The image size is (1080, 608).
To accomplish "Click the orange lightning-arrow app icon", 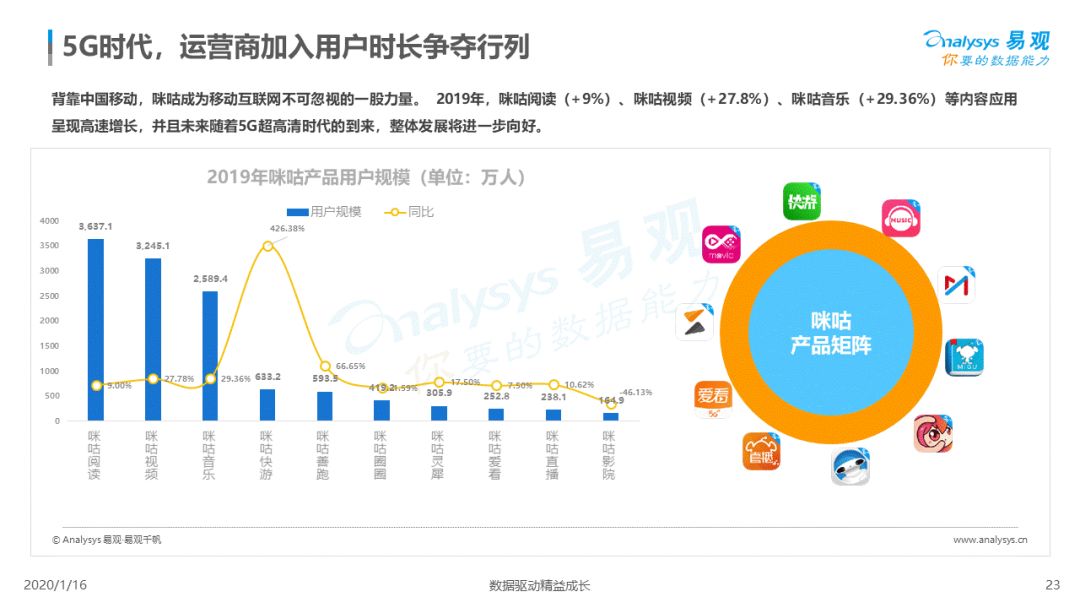I will (694, 322).
